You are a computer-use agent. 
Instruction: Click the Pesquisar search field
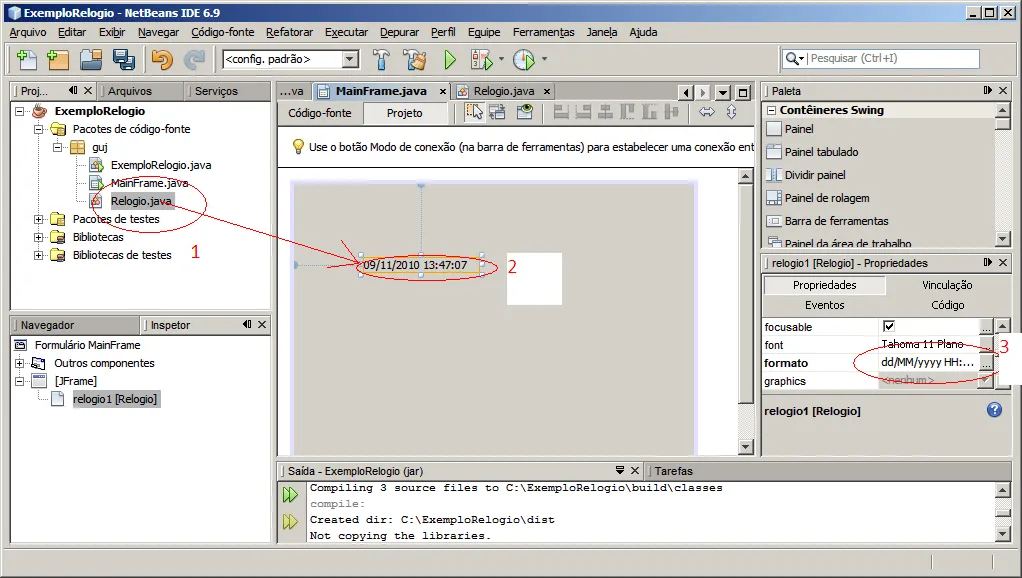881,58
